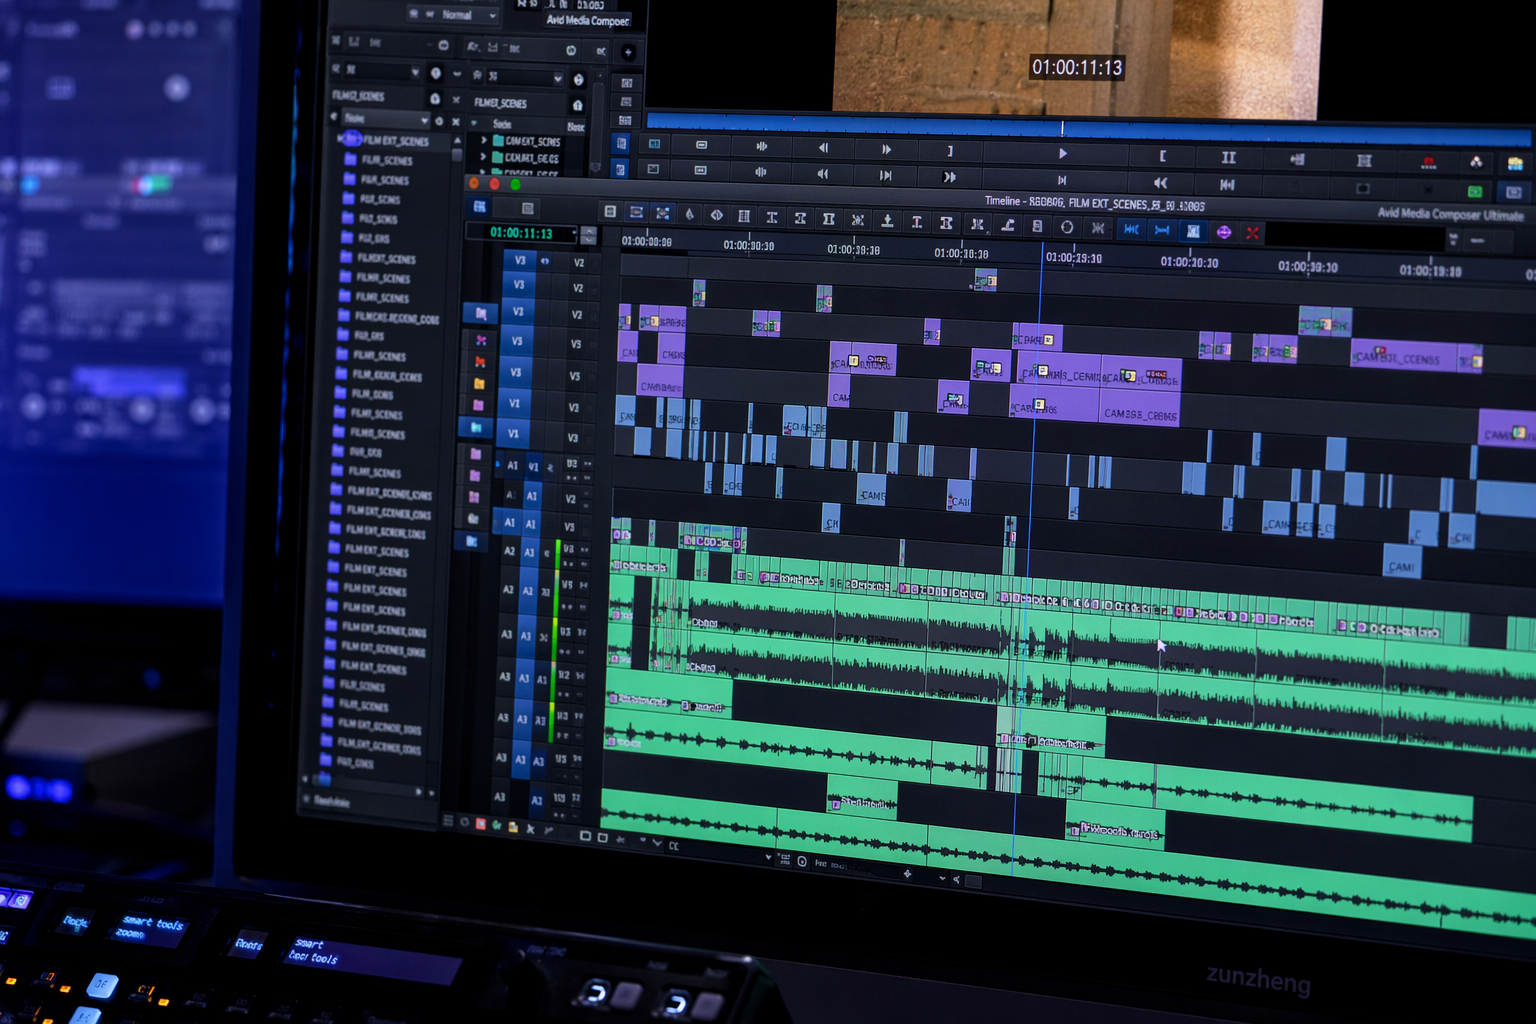This screenshot has width=1536, height=1024.
Task: Mark Out with the ] bracket button
Action: tap(950, 151)
